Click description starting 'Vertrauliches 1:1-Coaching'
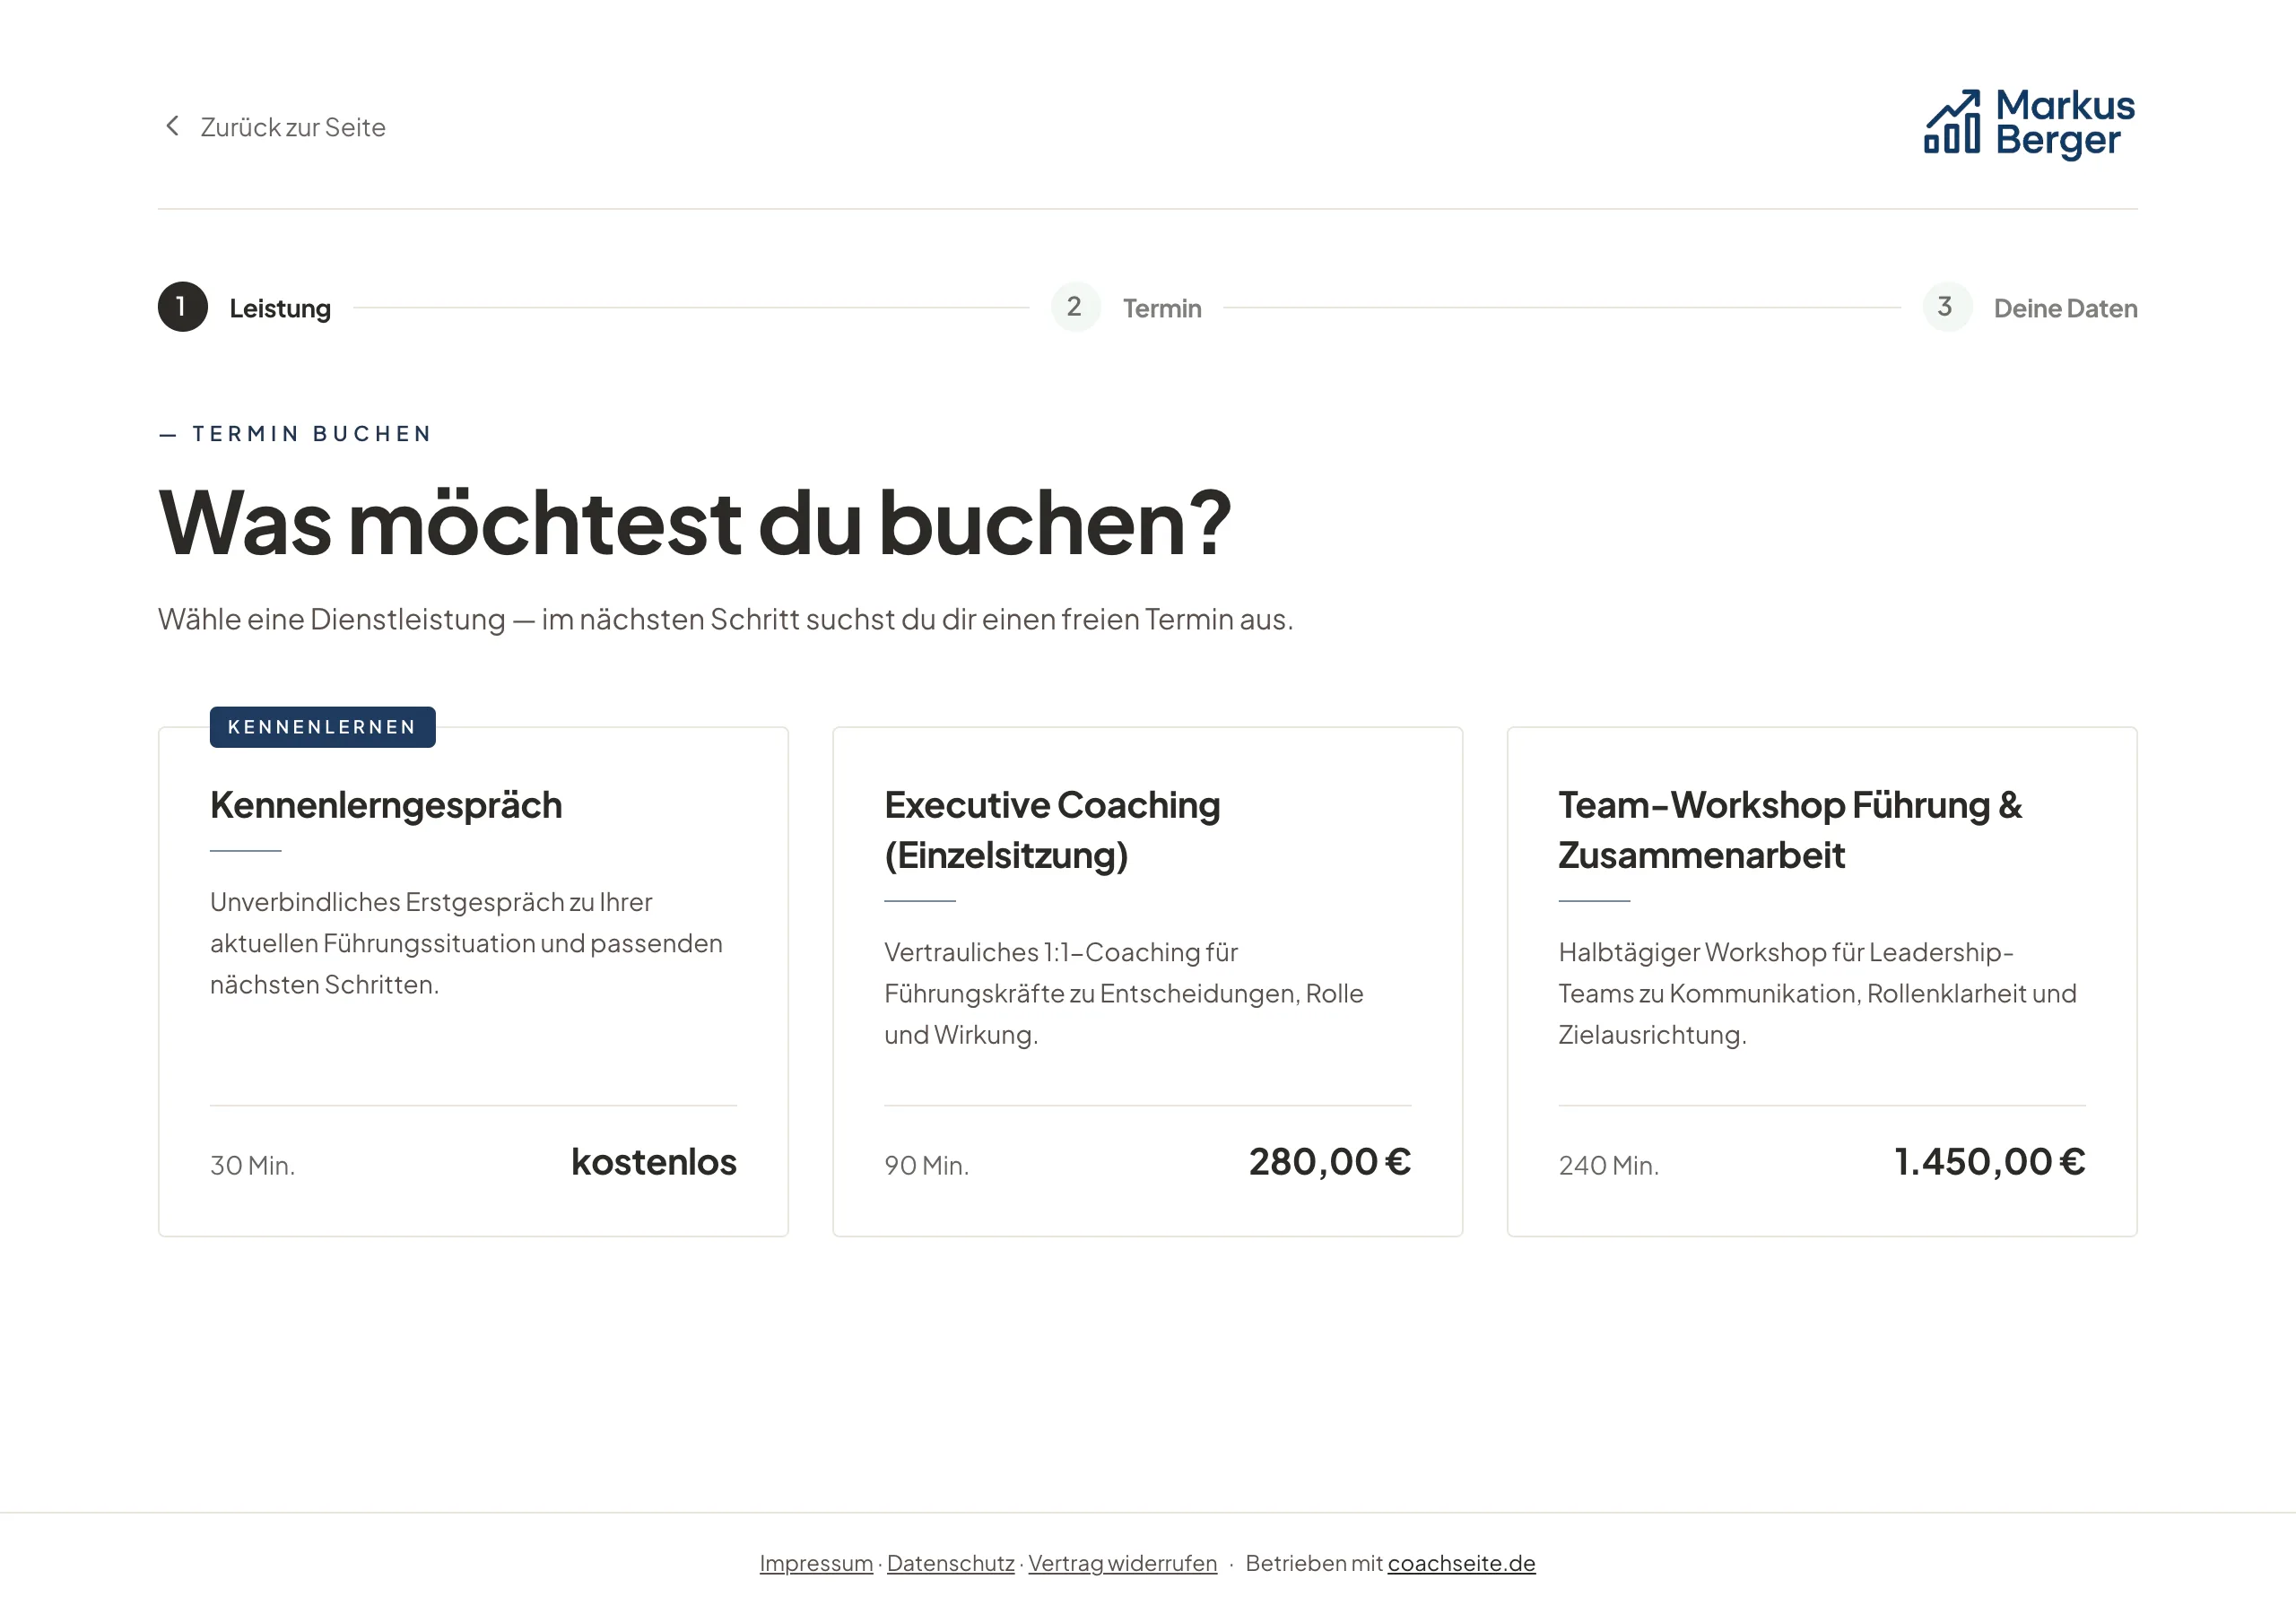This screenshot has width=2296, height=1614. pos(1124,993)
